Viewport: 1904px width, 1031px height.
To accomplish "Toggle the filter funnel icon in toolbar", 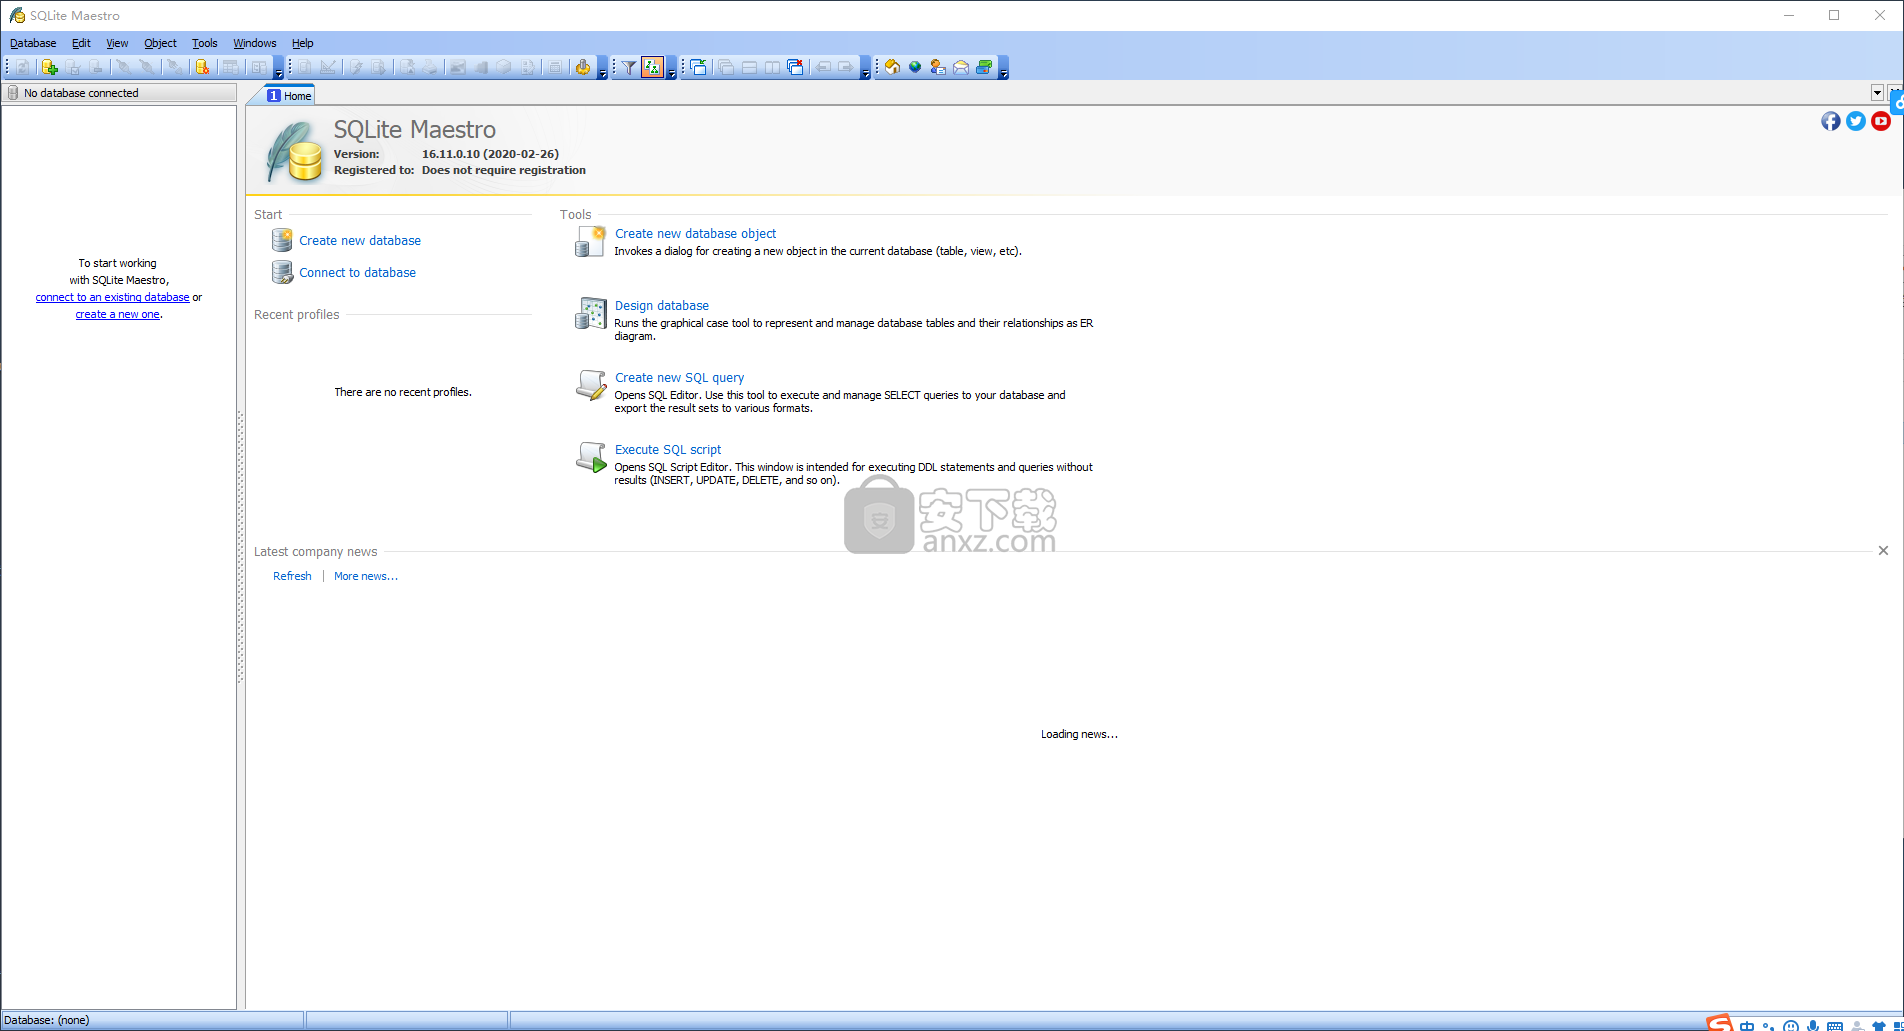I will pos(628,67).
